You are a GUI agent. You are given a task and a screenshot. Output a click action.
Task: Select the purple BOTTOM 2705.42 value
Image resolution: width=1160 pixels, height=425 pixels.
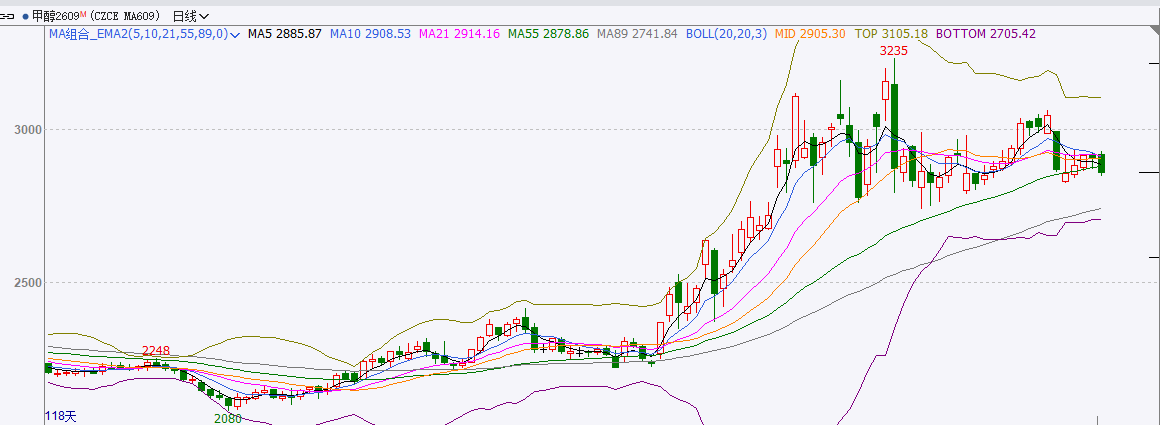(x=986, y=33)
